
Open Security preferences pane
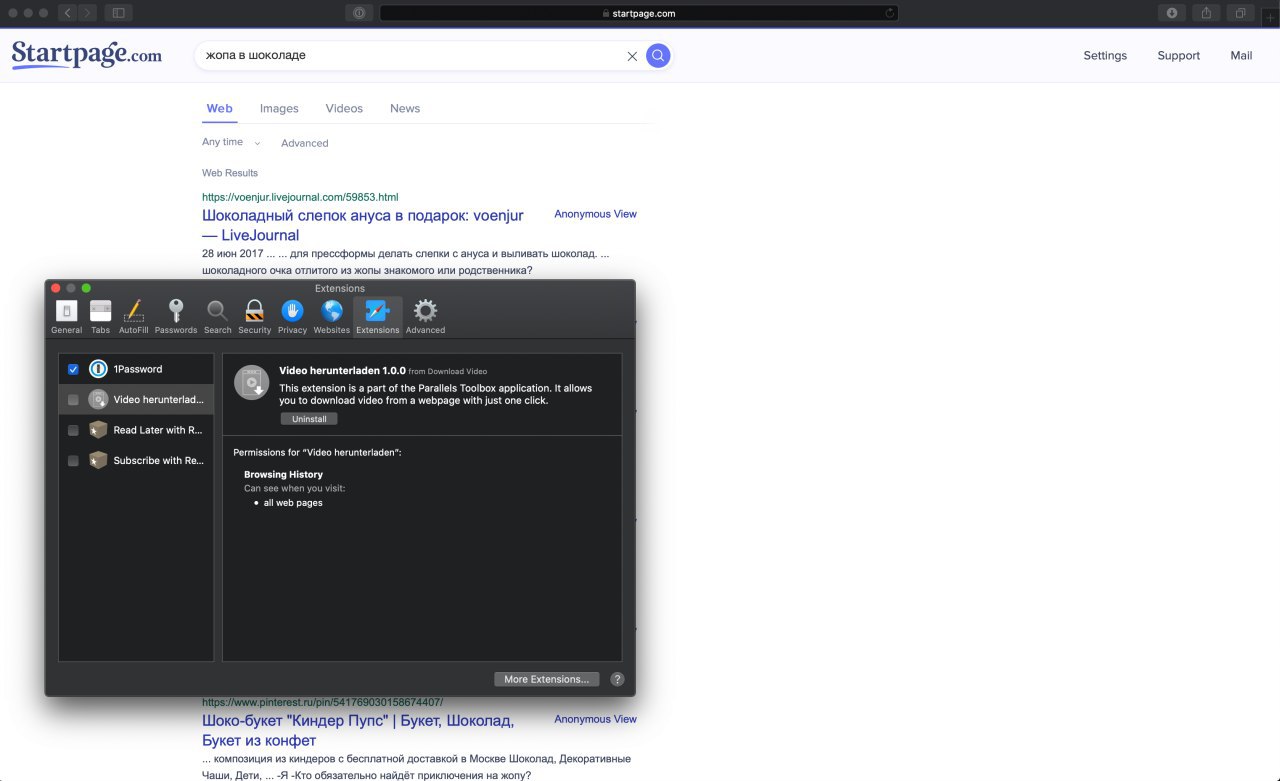pos(254,316)
